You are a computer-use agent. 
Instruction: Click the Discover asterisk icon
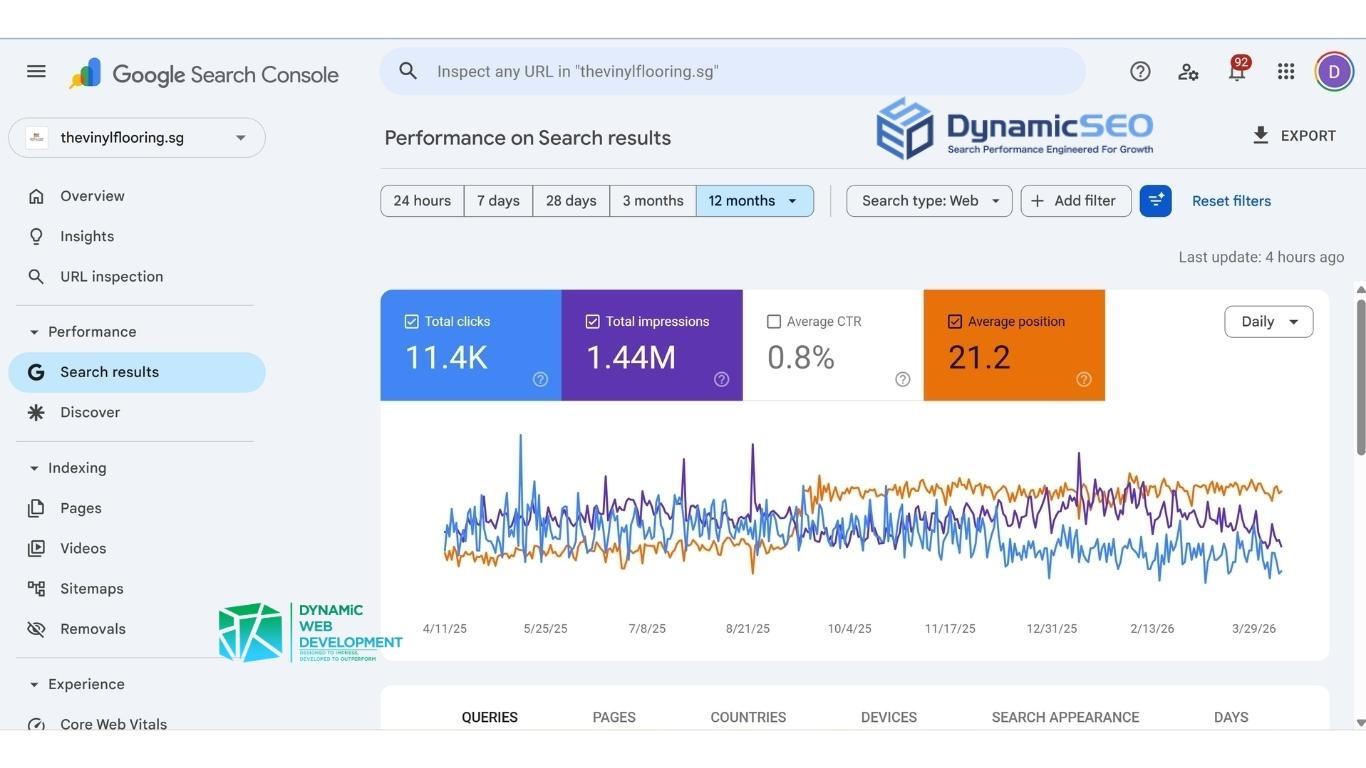point(36,412)
